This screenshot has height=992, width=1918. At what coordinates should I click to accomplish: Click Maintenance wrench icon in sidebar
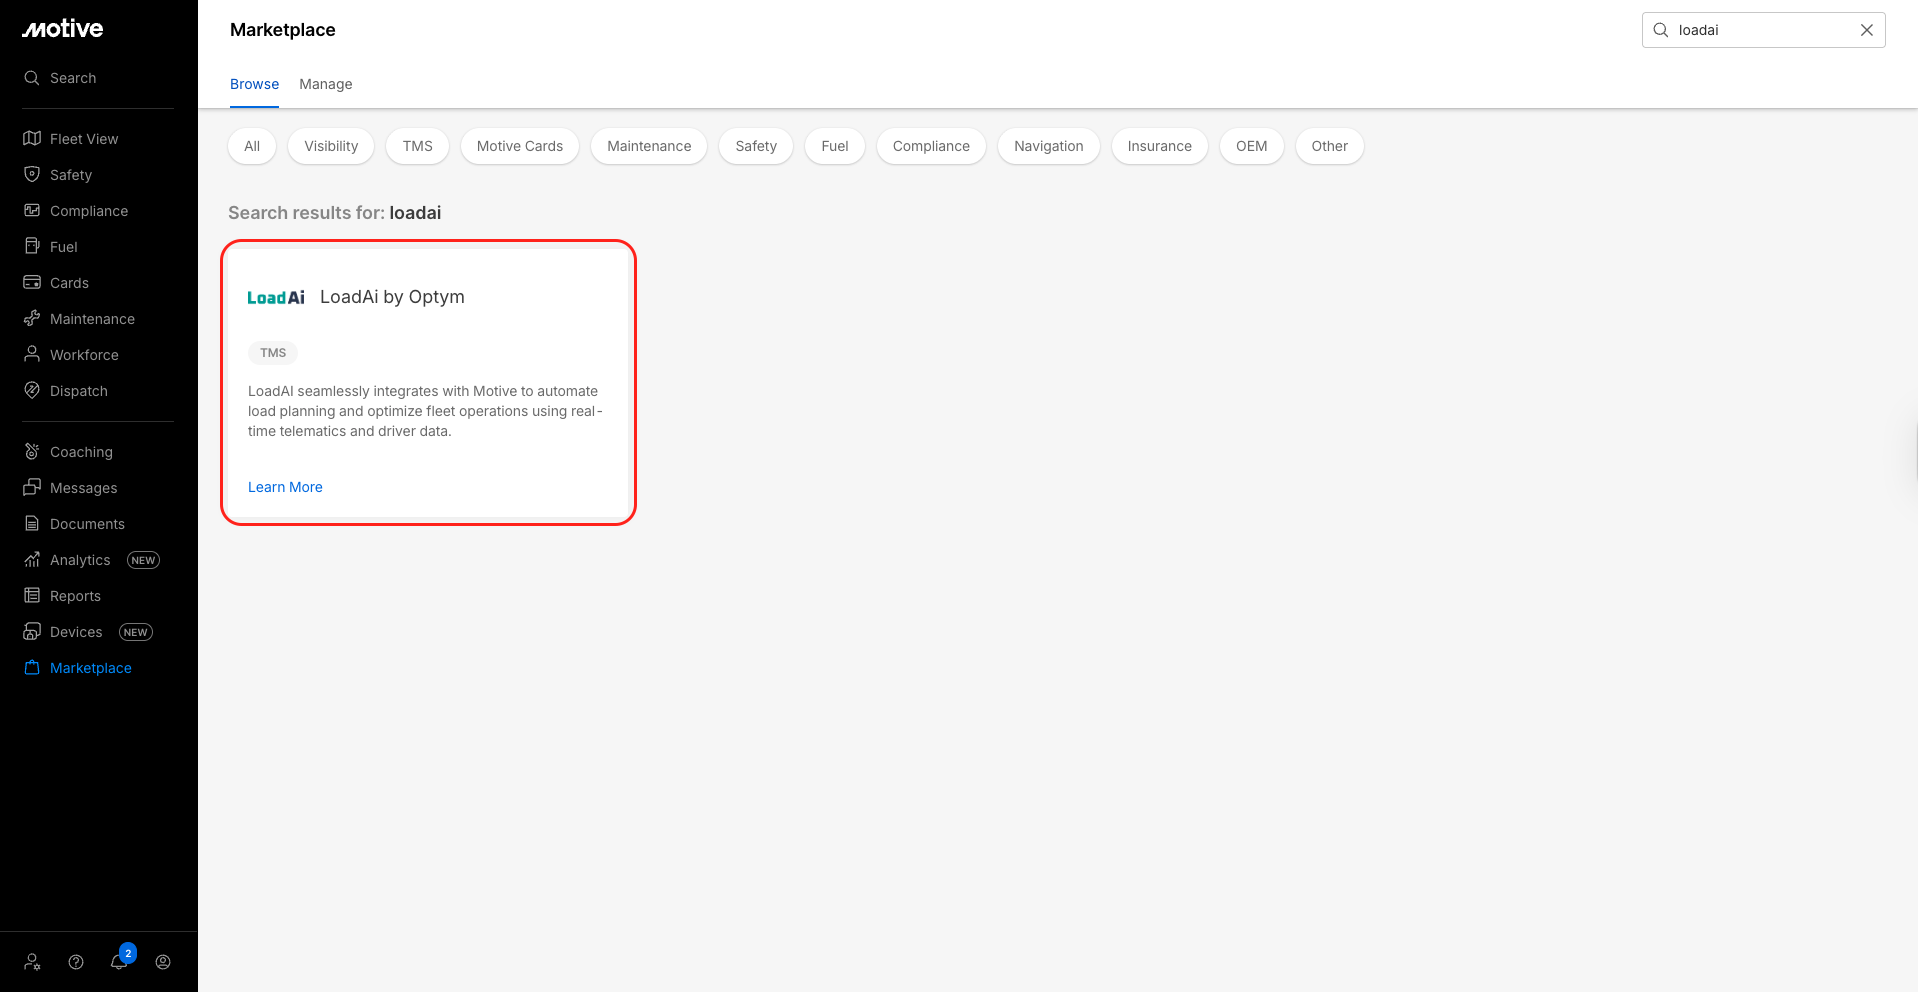pyautogui.click(x=32, y=319)
